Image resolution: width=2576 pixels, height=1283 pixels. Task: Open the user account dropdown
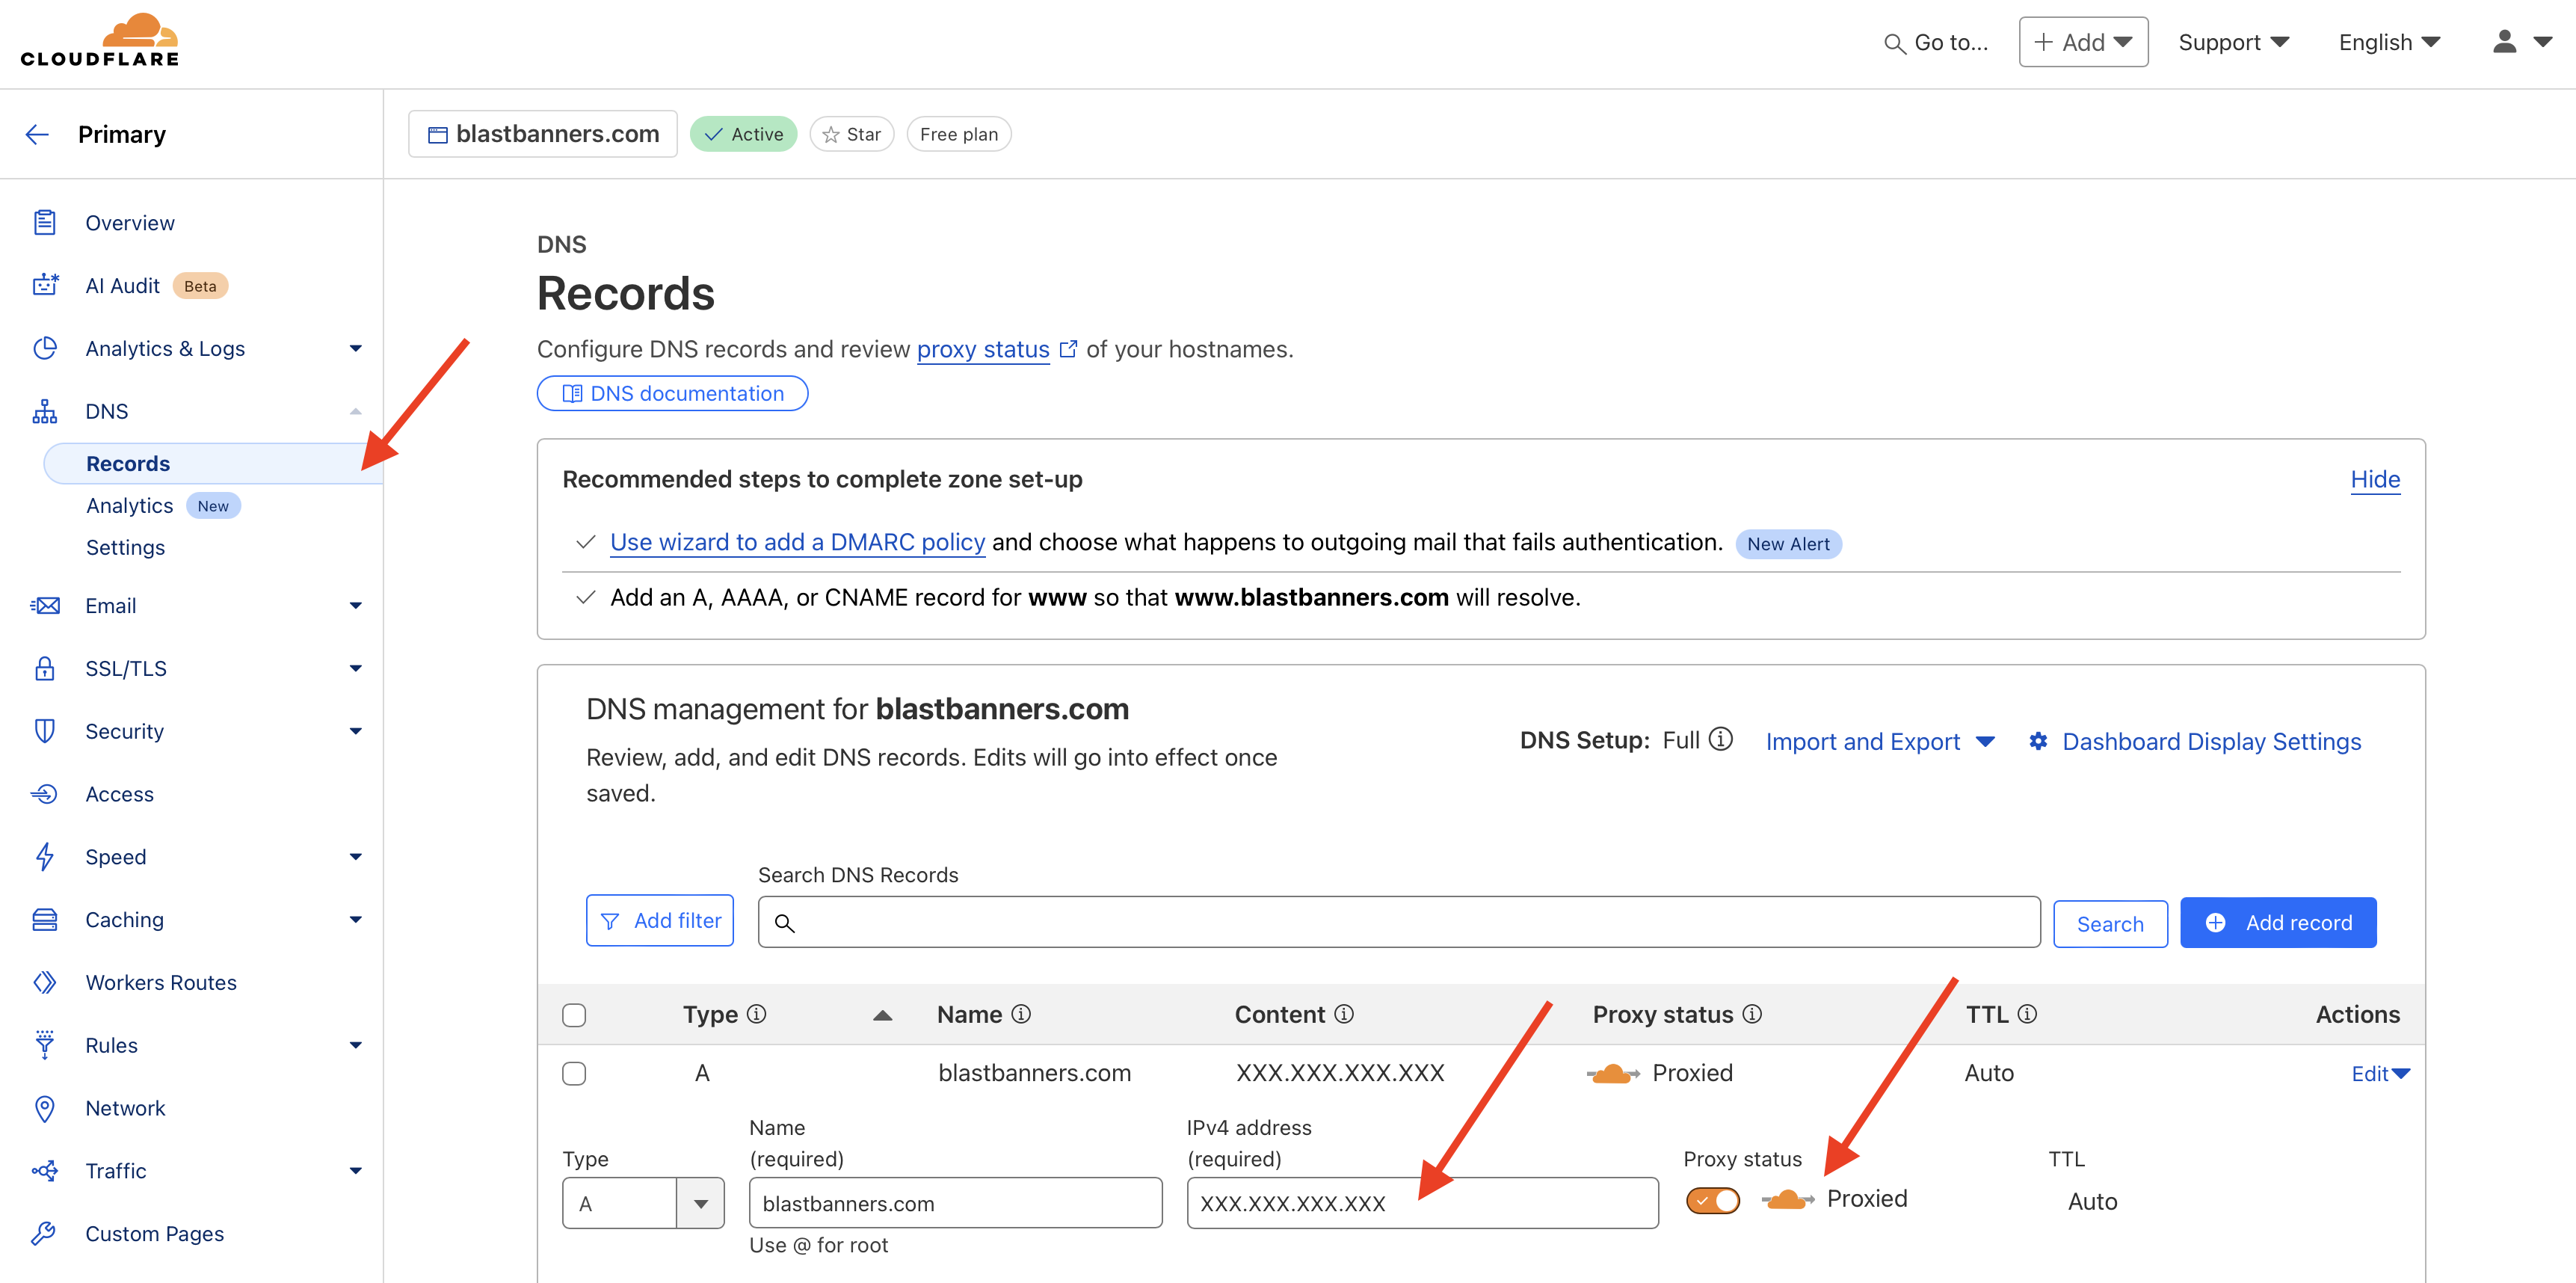click(2522, 42)
